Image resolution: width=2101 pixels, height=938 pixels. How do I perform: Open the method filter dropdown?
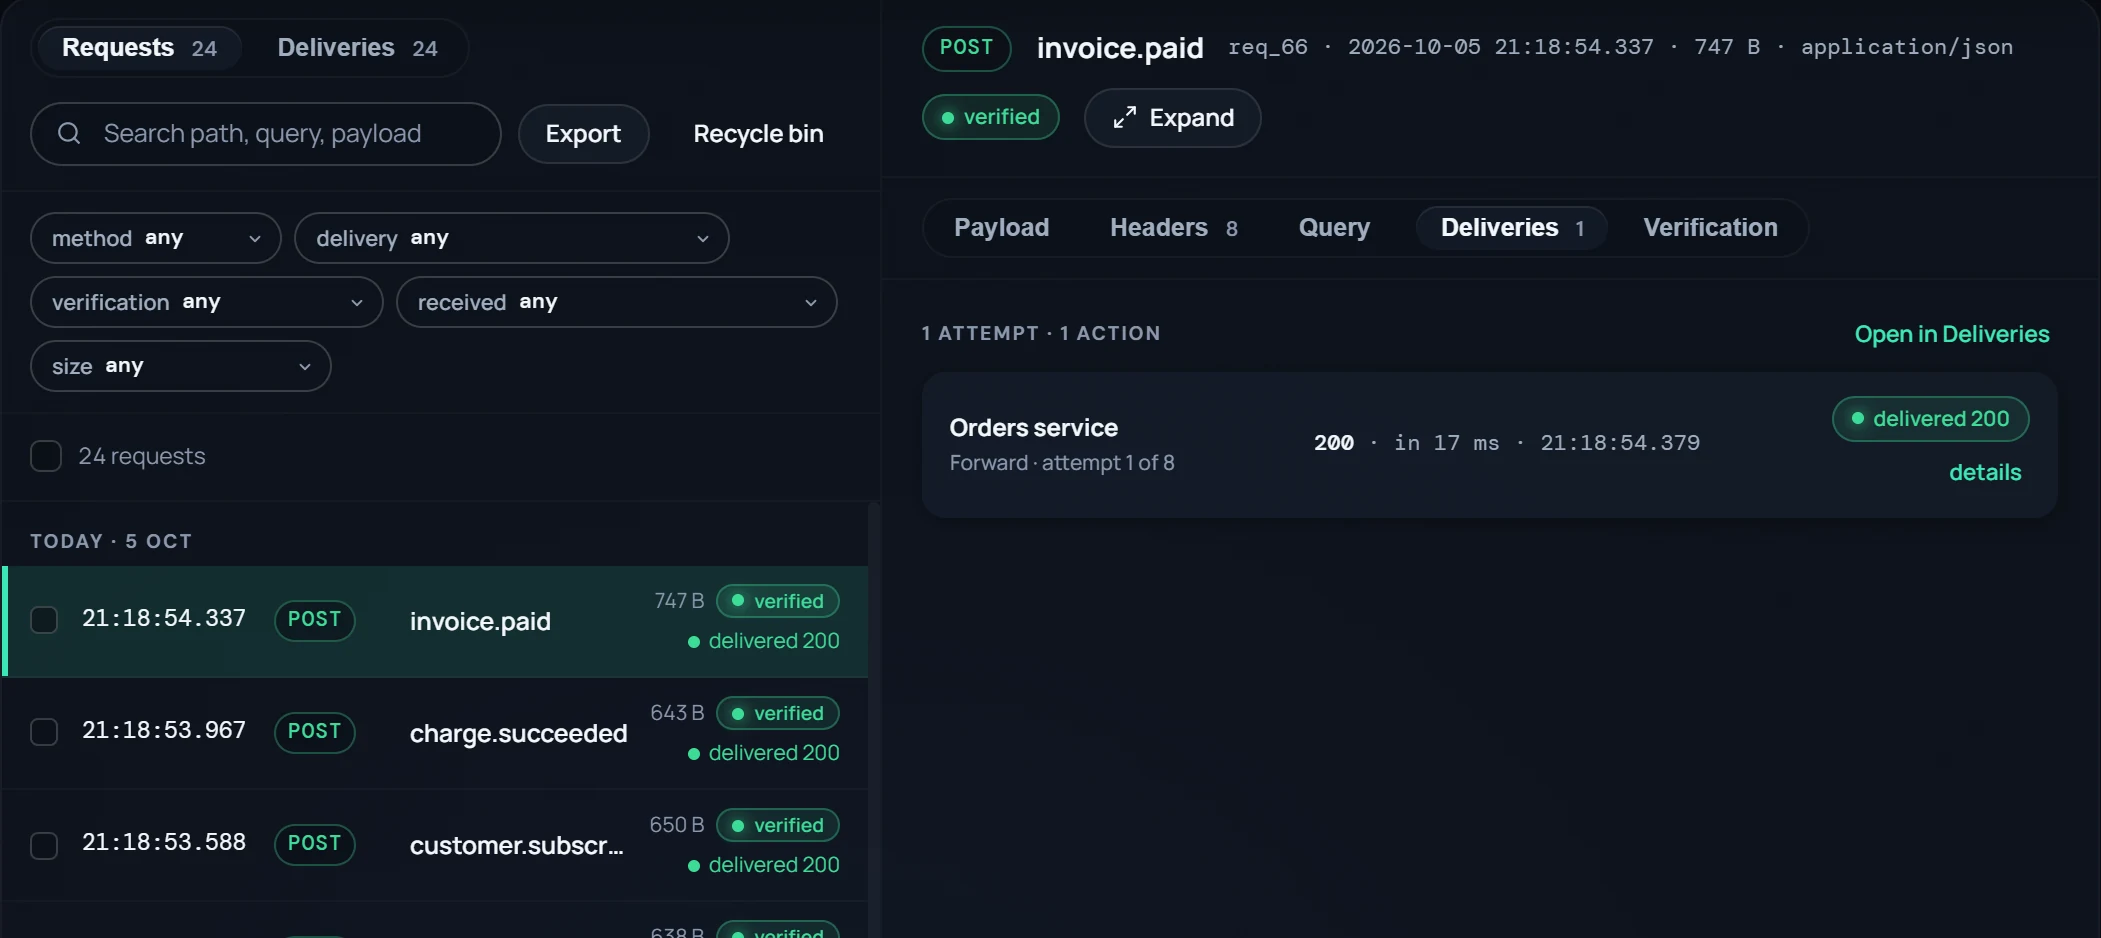pos(156,238)
